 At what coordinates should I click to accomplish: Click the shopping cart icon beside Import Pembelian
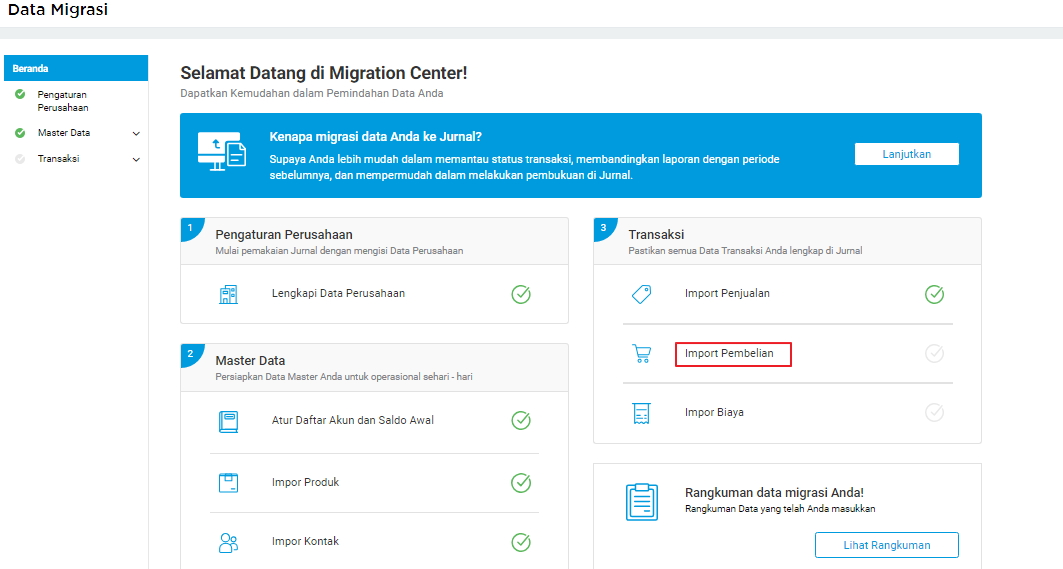[x=641, y=354]
